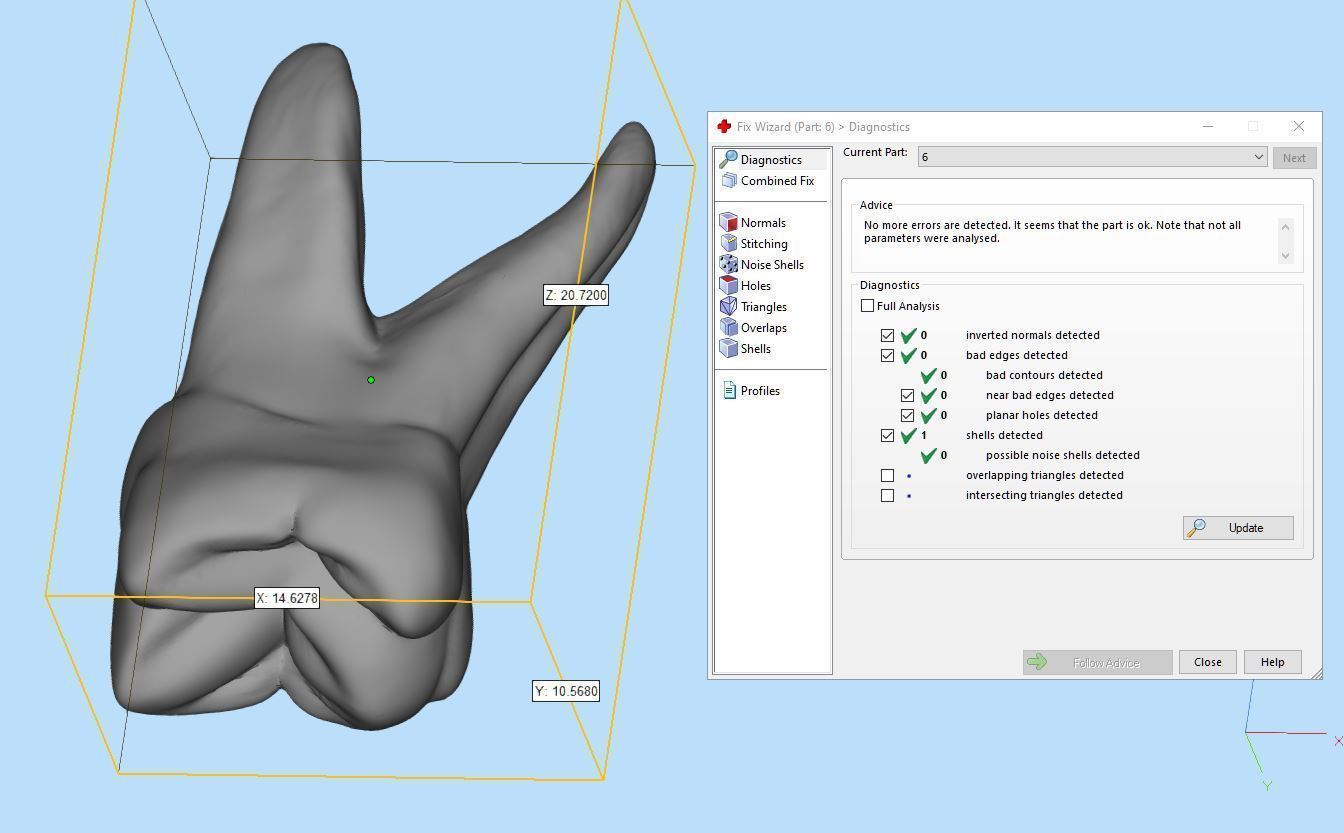Click the Y: 10.5680 dimension label
The height and width of the screenshot is (833, 1344).
coord(566,691)
